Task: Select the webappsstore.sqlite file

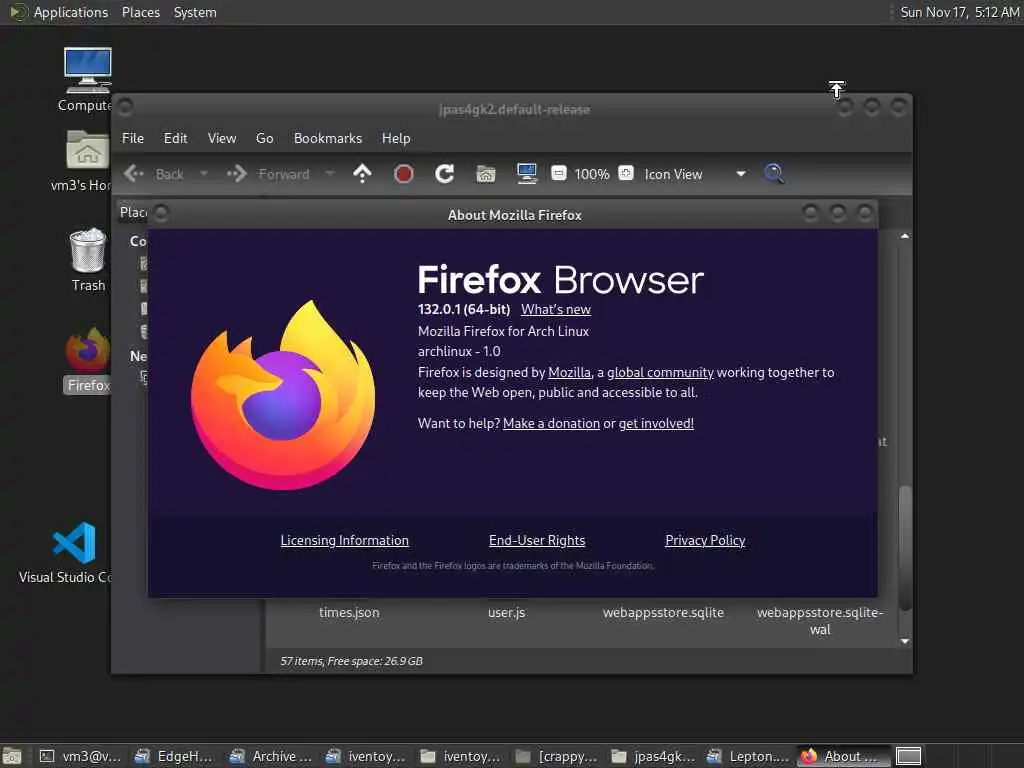Action: 663,613
